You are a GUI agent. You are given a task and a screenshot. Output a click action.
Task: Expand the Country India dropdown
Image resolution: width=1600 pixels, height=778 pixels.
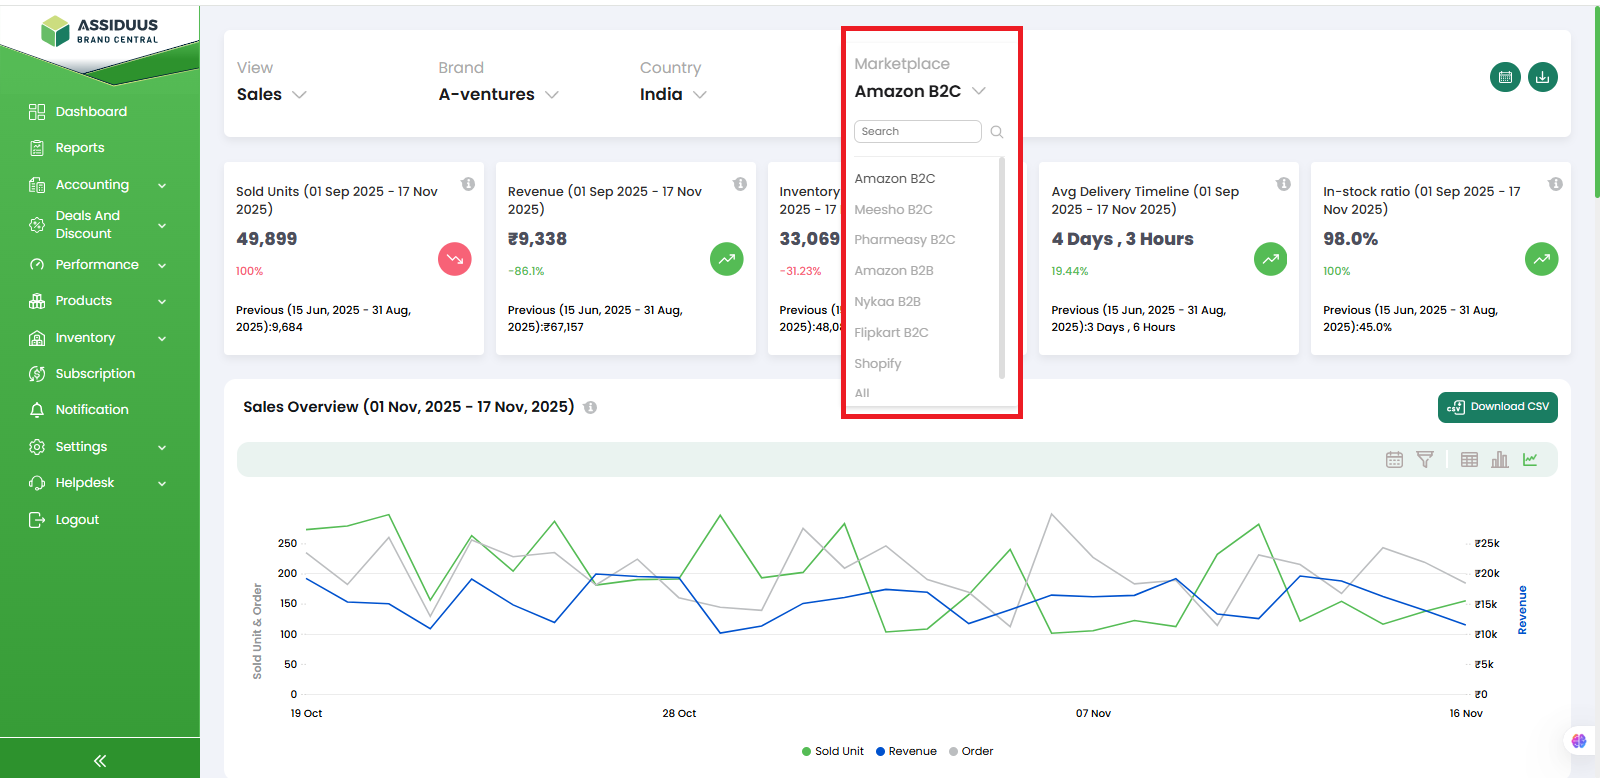tap(673, 95)
